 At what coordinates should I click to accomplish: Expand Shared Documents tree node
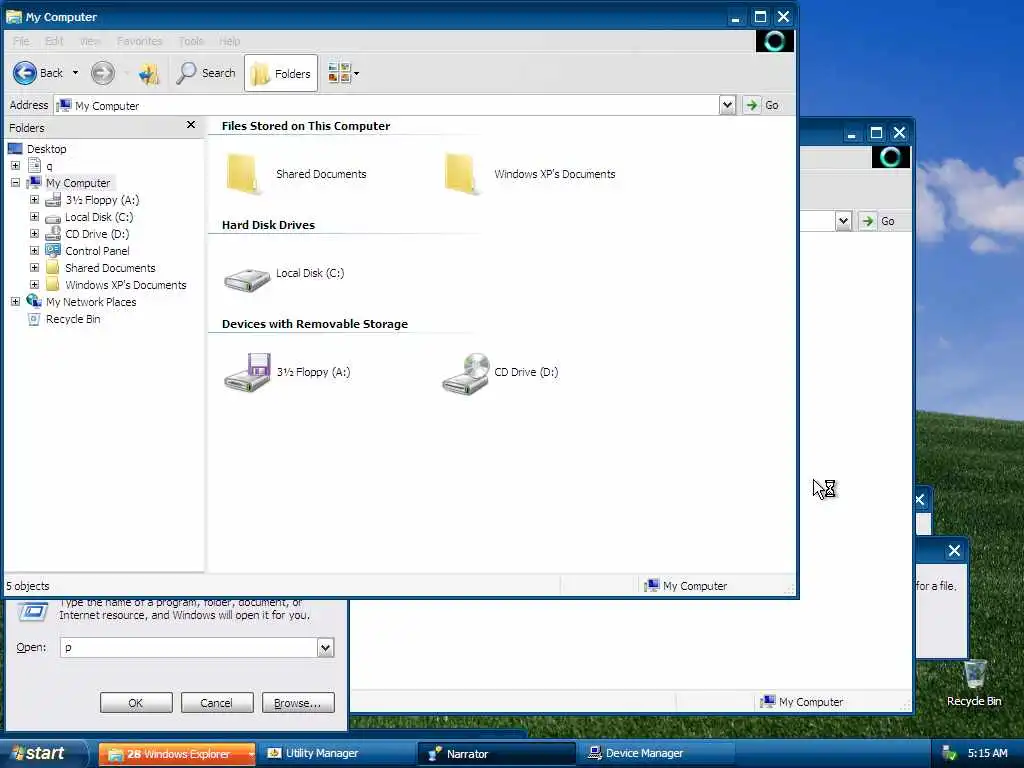pyautogui.click(x=35, y=268)
